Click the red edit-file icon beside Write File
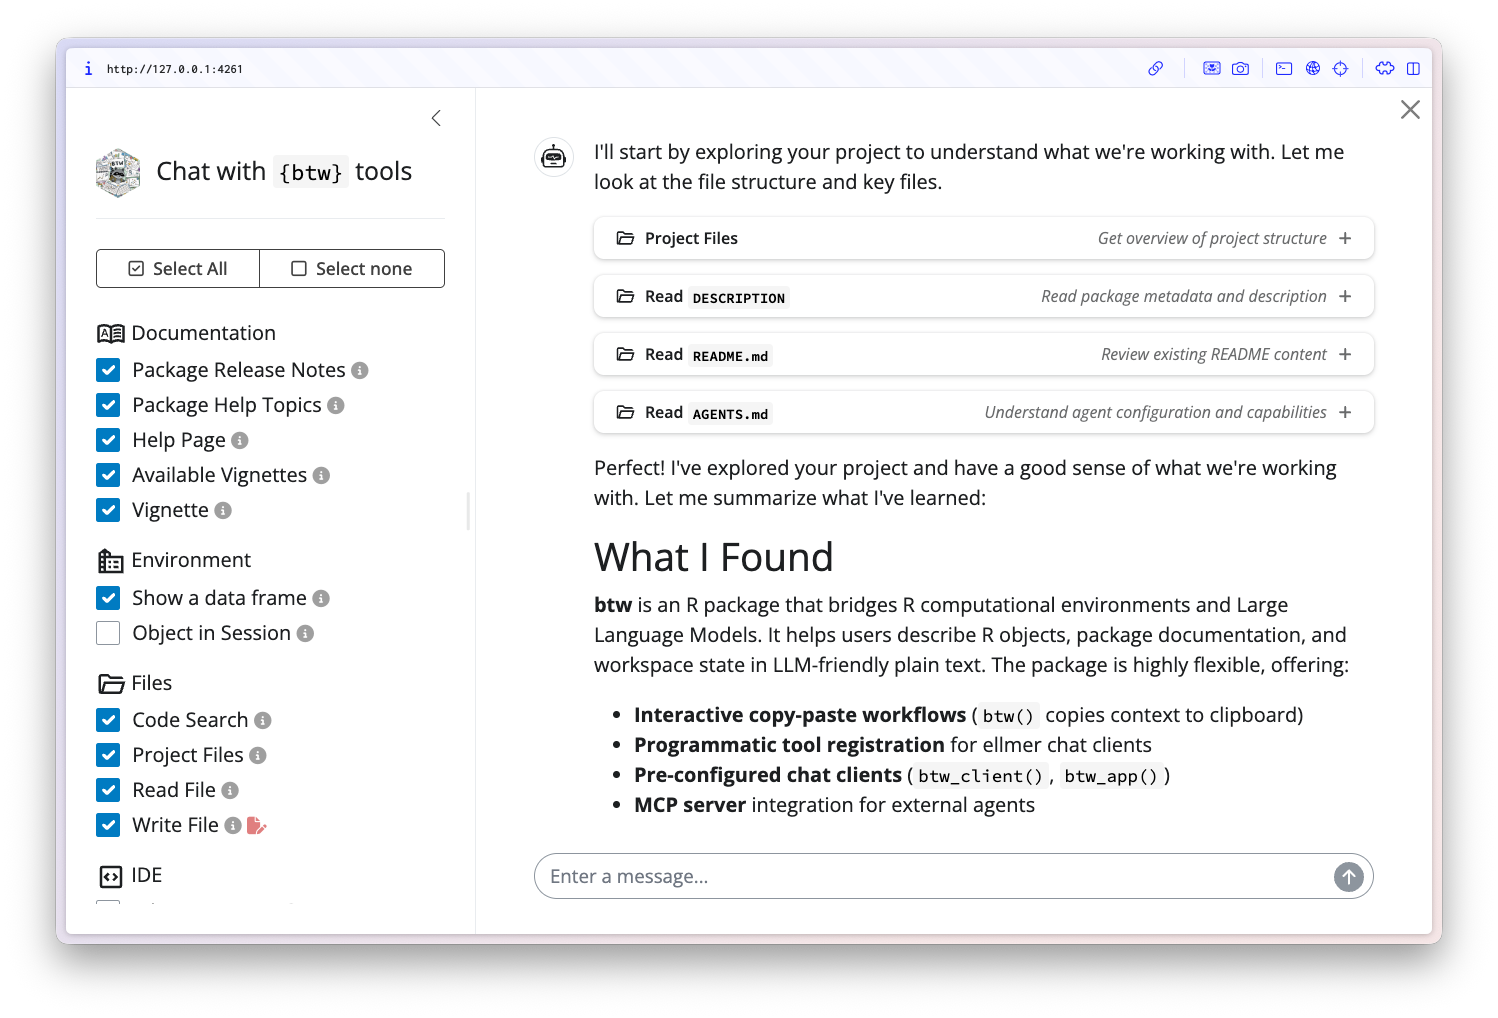The height and width of the screenshot is (1018, 1498). pyautogui.click(x=257, y=824)
